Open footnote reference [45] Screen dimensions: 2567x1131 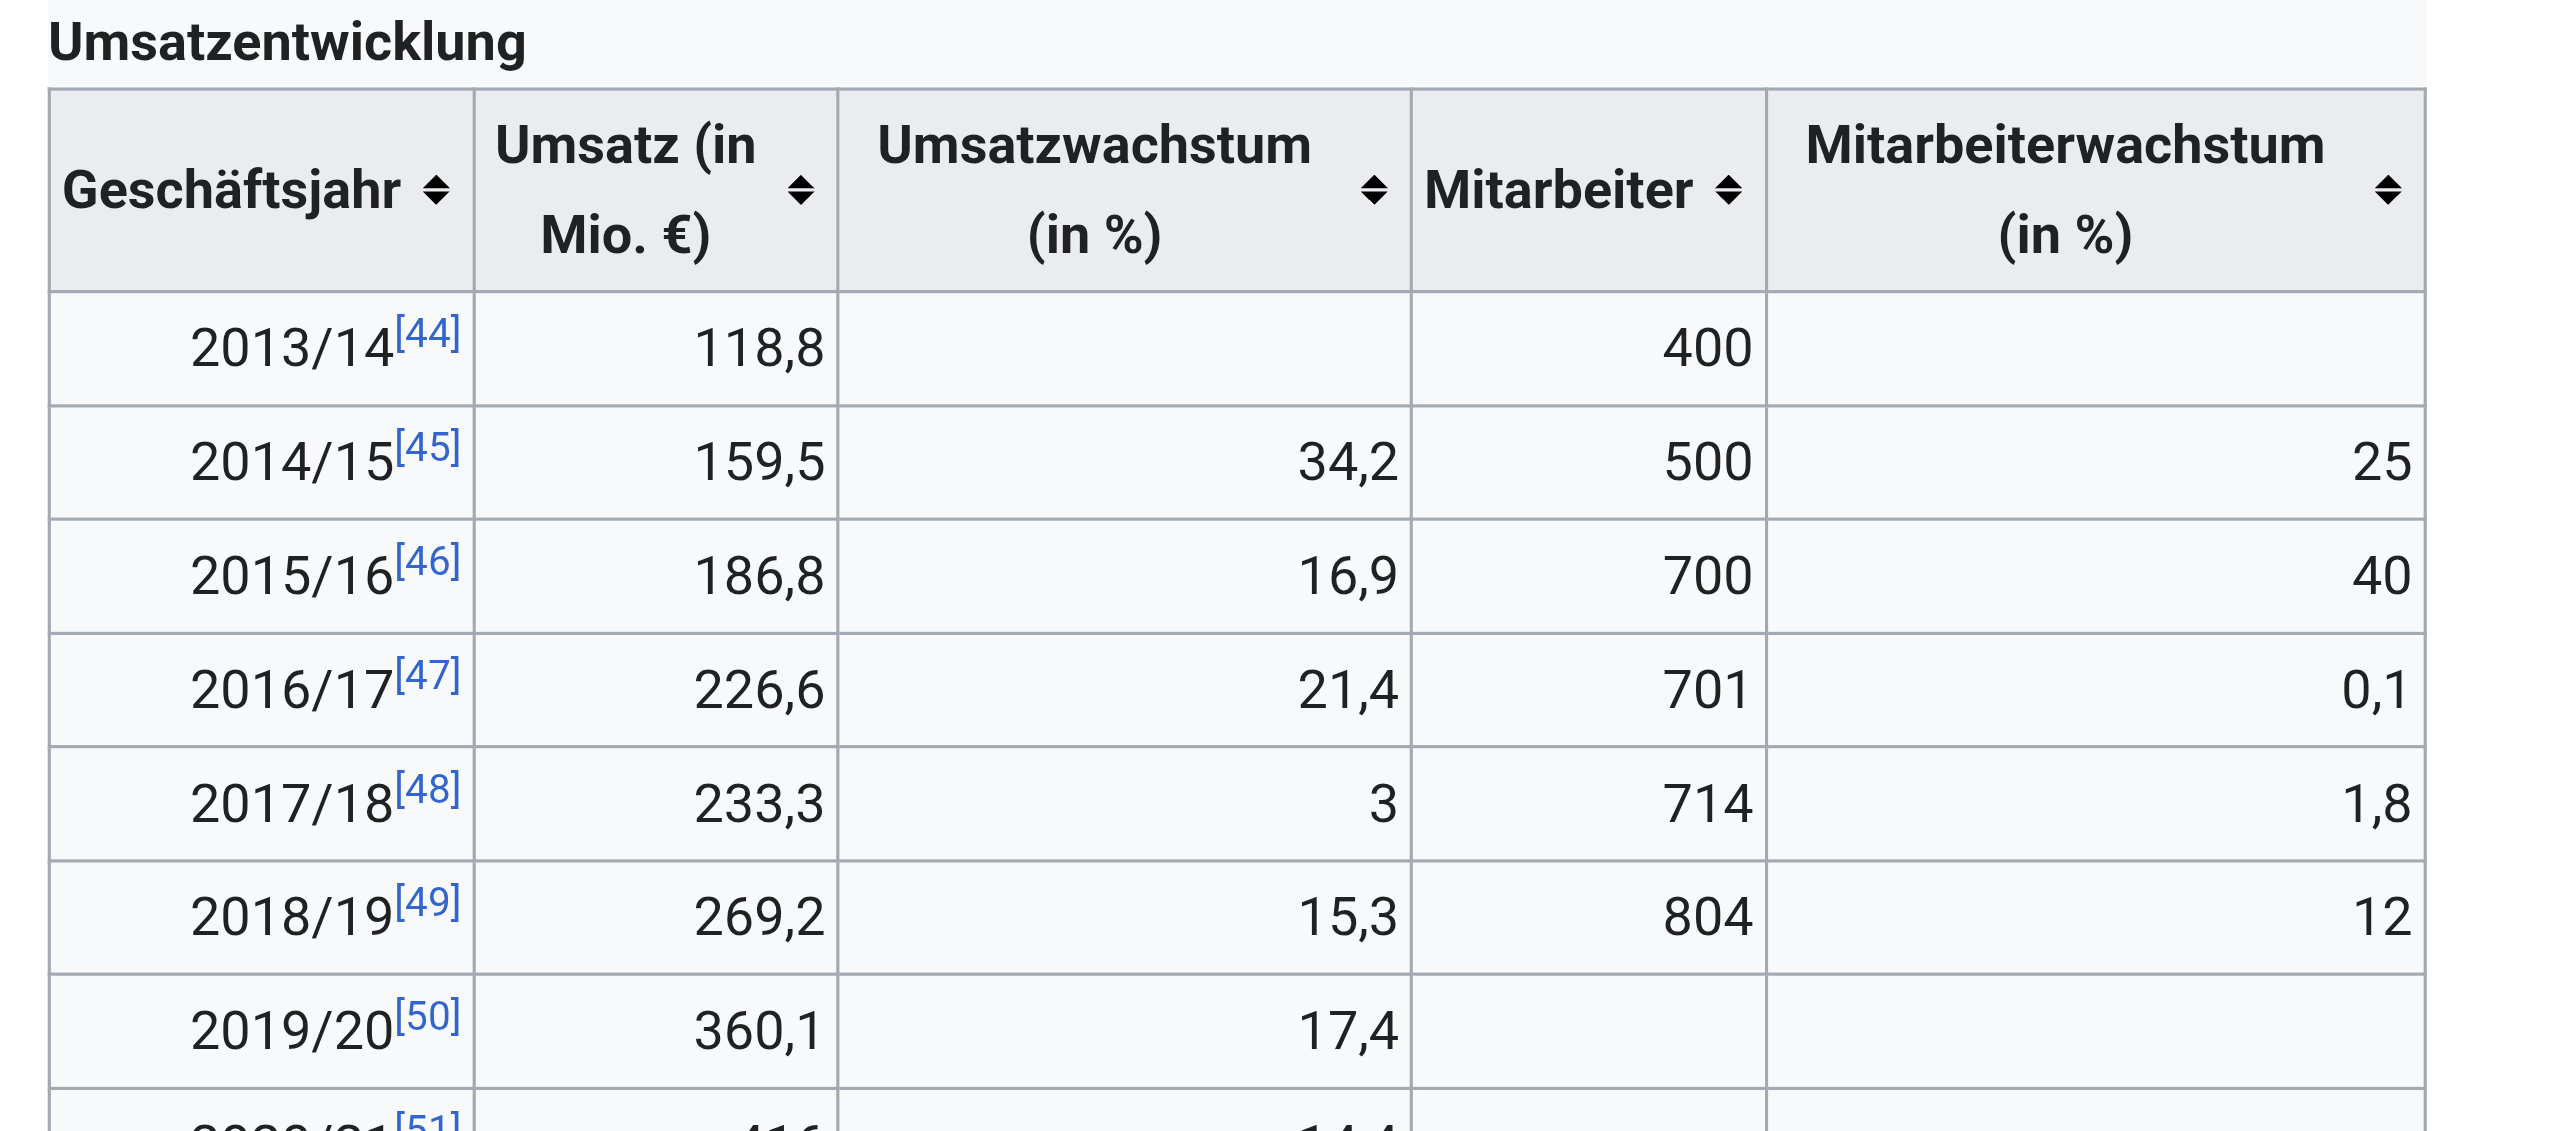tap(428, 447)
